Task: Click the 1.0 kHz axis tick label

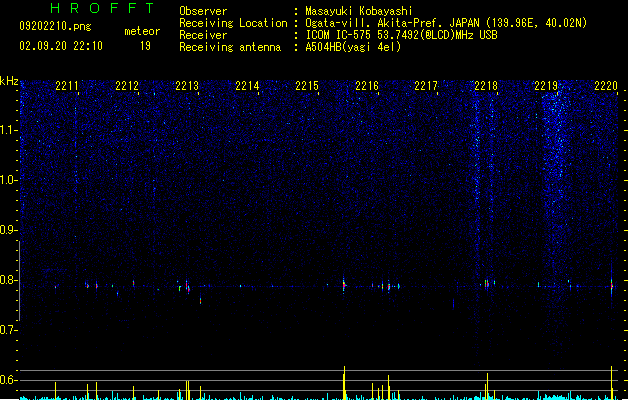Action: (8, 180)
